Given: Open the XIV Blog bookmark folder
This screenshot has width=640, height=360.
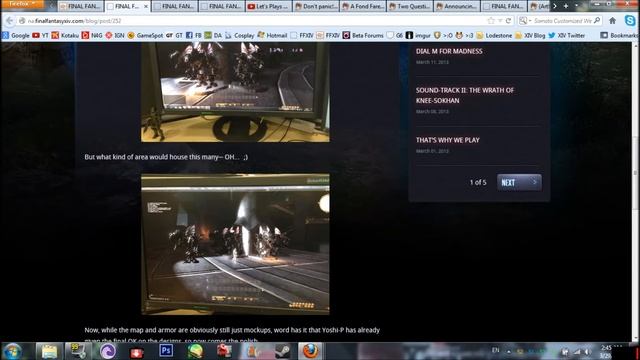Looking at the screenshot, I should tap(530, 36).
